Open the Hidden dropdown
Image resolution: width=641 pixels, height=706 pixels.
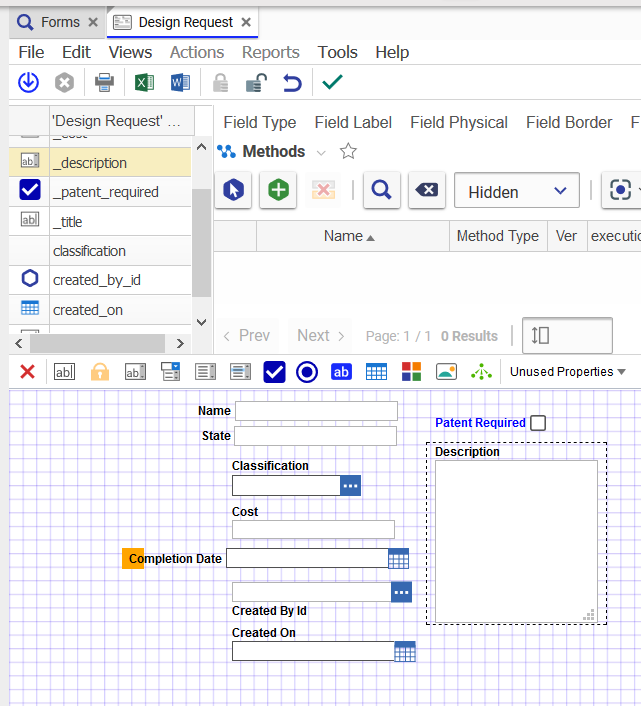516,191
